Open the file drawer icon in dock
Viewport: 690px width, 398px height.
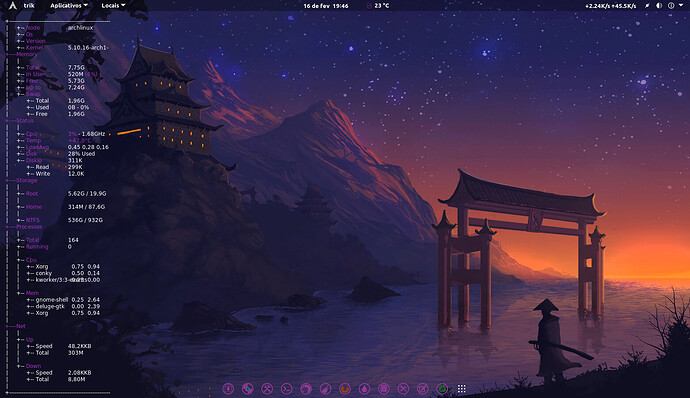point(384,388)
